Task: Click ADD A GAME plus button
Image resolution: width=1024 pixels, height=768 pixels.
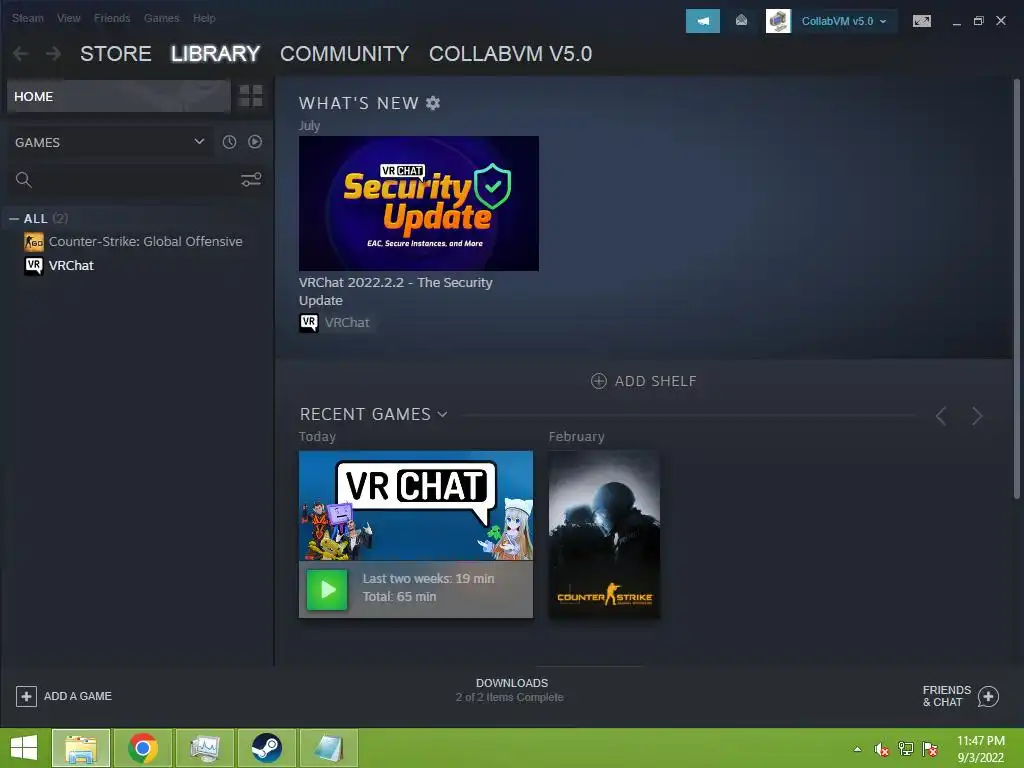Action: 26,696
